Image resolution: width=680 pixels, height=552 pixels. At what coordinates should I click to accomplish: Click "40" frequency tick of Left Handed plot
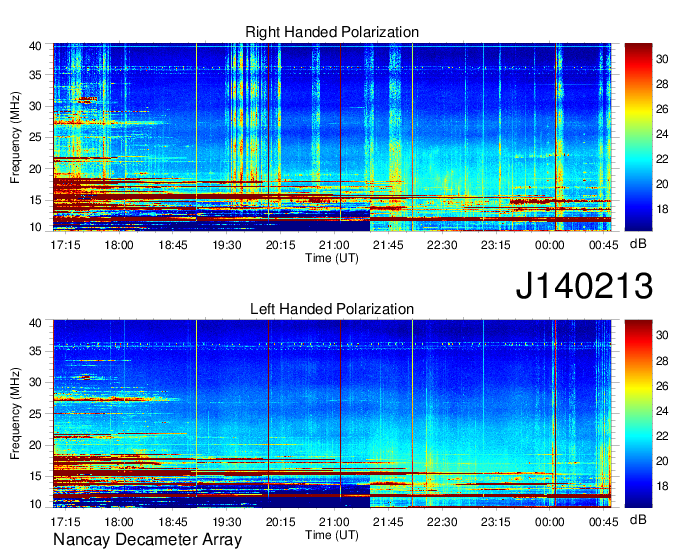[35, 323]
